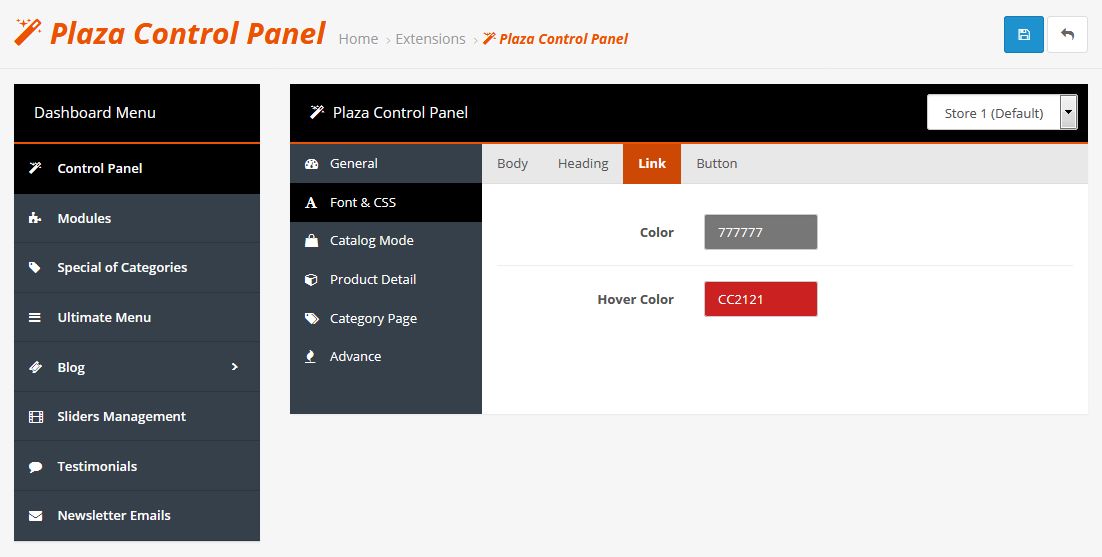The width and height of the screenshot is (1102, 557).
Task: Click the Modules puzzle-piece icon
Action: [x=34, y=218]
